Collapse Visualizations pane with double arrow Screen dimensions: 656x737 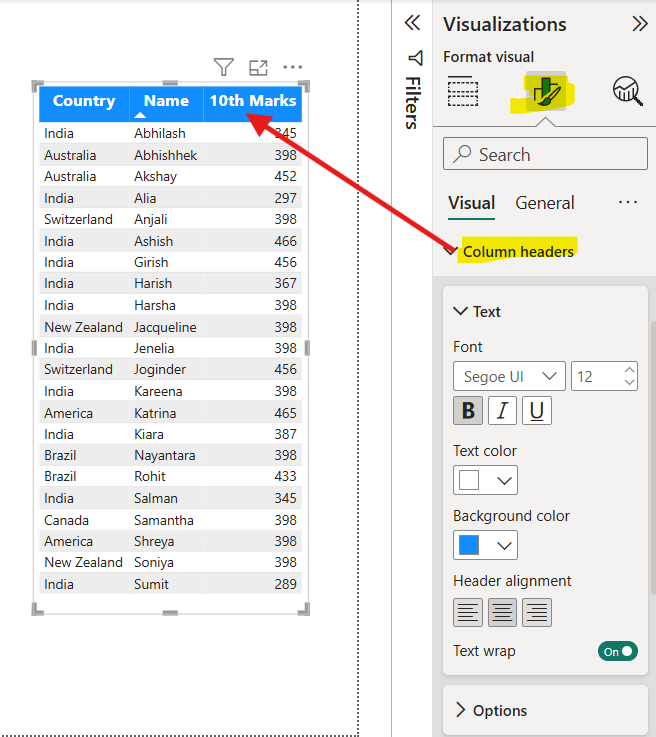click(639, 24)
